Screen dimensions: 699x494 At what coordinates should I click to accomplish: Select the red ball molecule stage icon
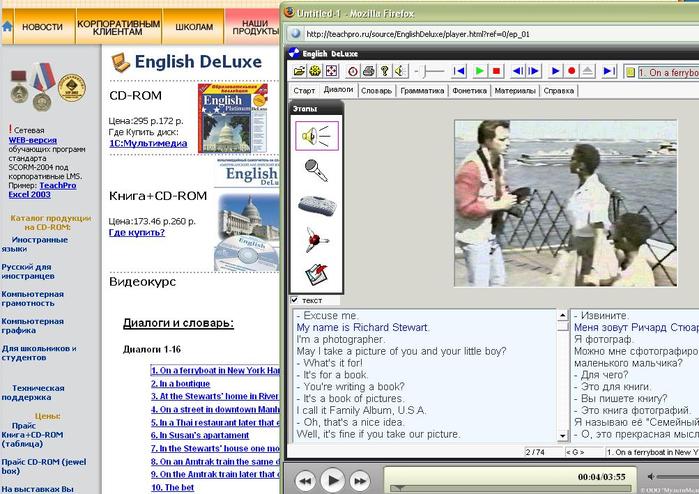(x=317, y=239)
